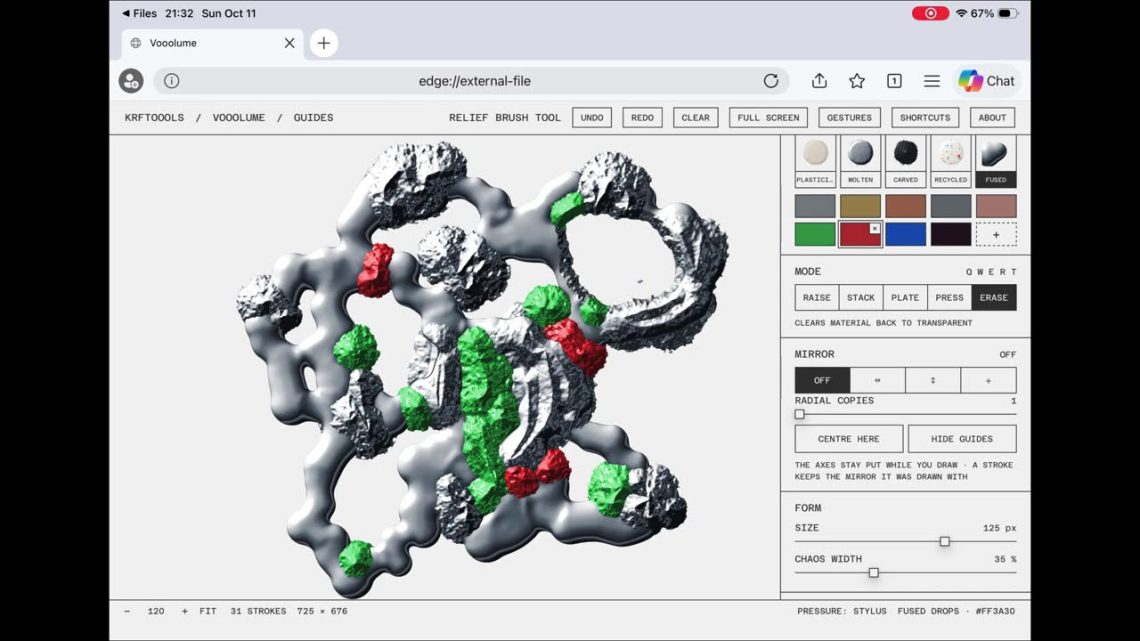Open the Shortcuts panel
The height and width of the screenshot is (641, 1140).
(925, 118)
